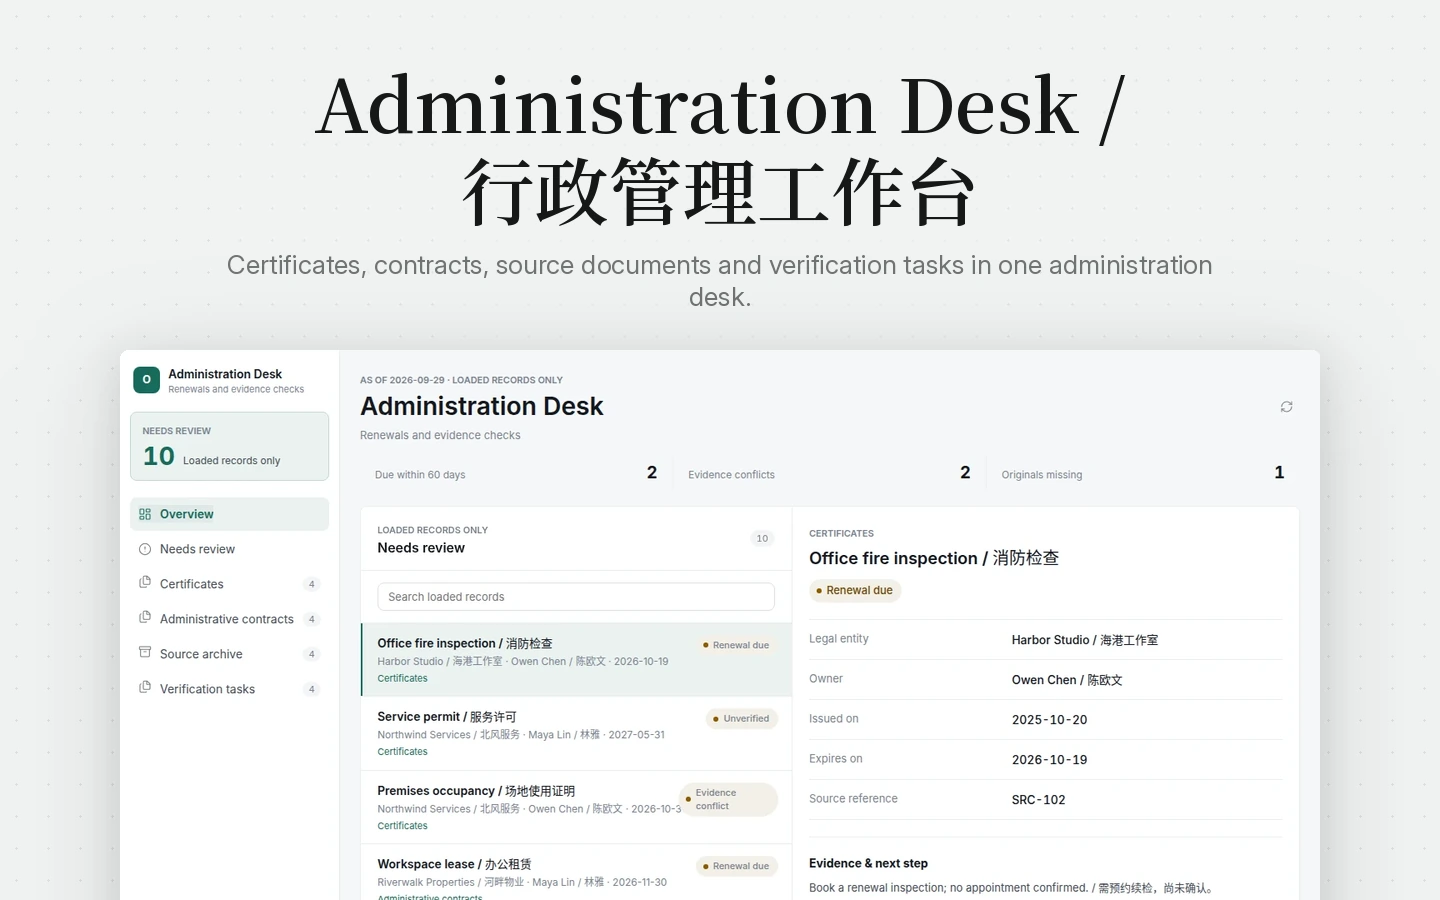Click the green Administration Desk logo icon
This screenshot has width=1440, height=900.
[146, 380]
